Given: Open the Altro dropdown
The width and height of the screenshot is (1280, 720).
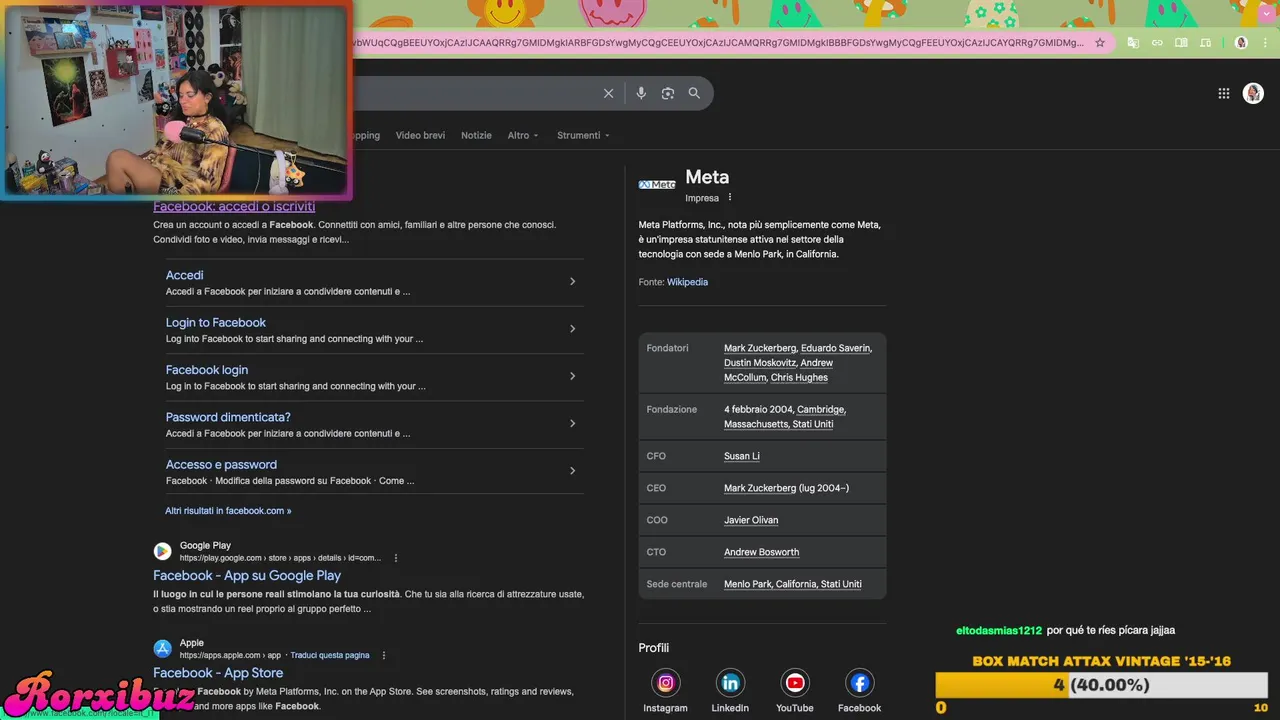Looking at the screenshot, I should 522,135.
